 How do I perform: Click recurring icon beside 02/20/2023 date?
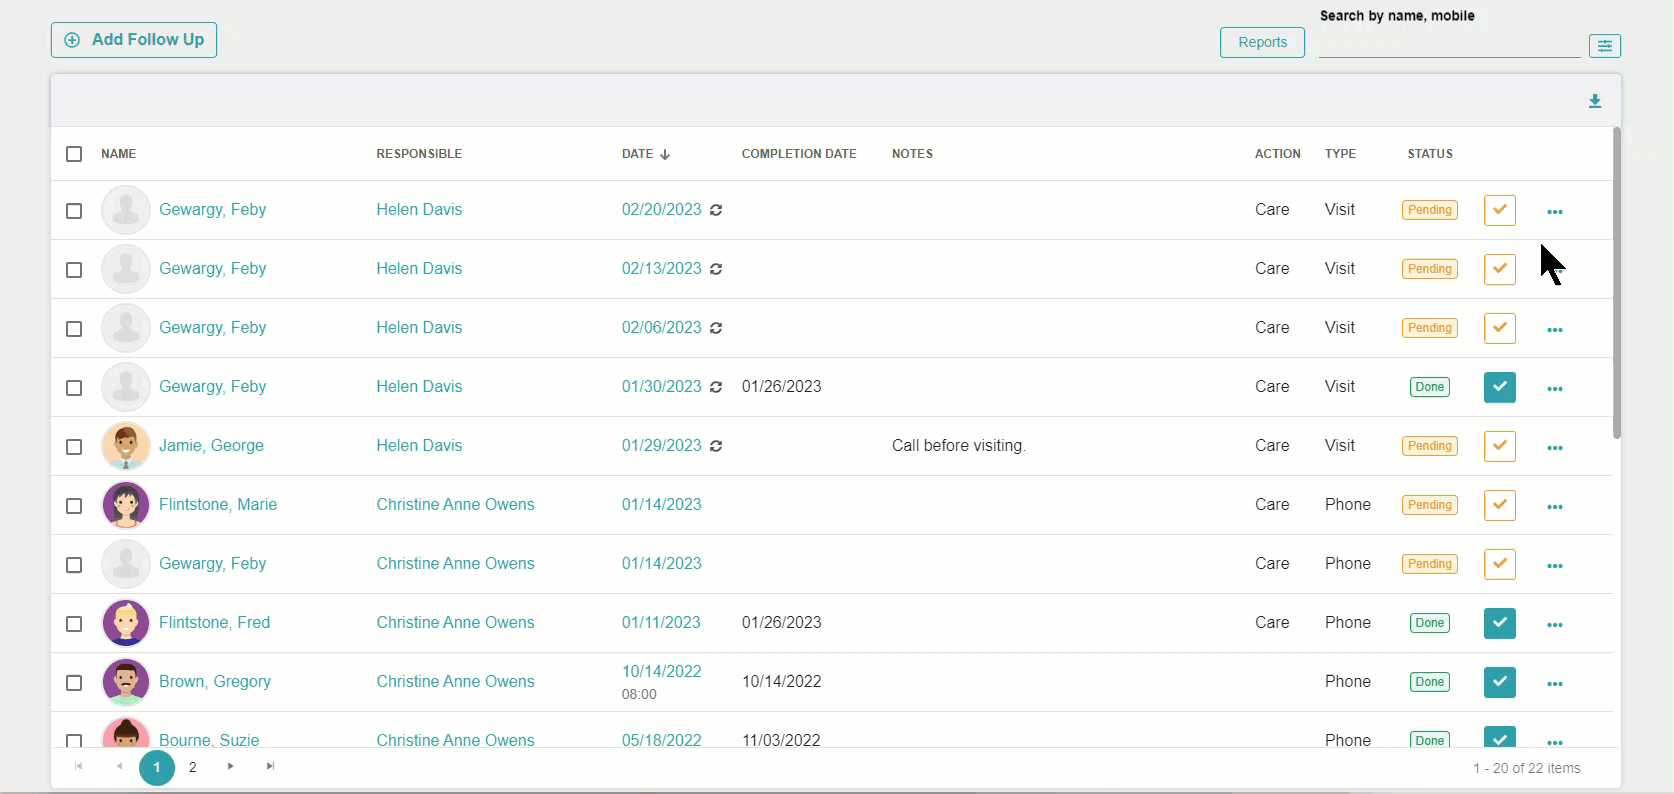[x=716, y=210]
